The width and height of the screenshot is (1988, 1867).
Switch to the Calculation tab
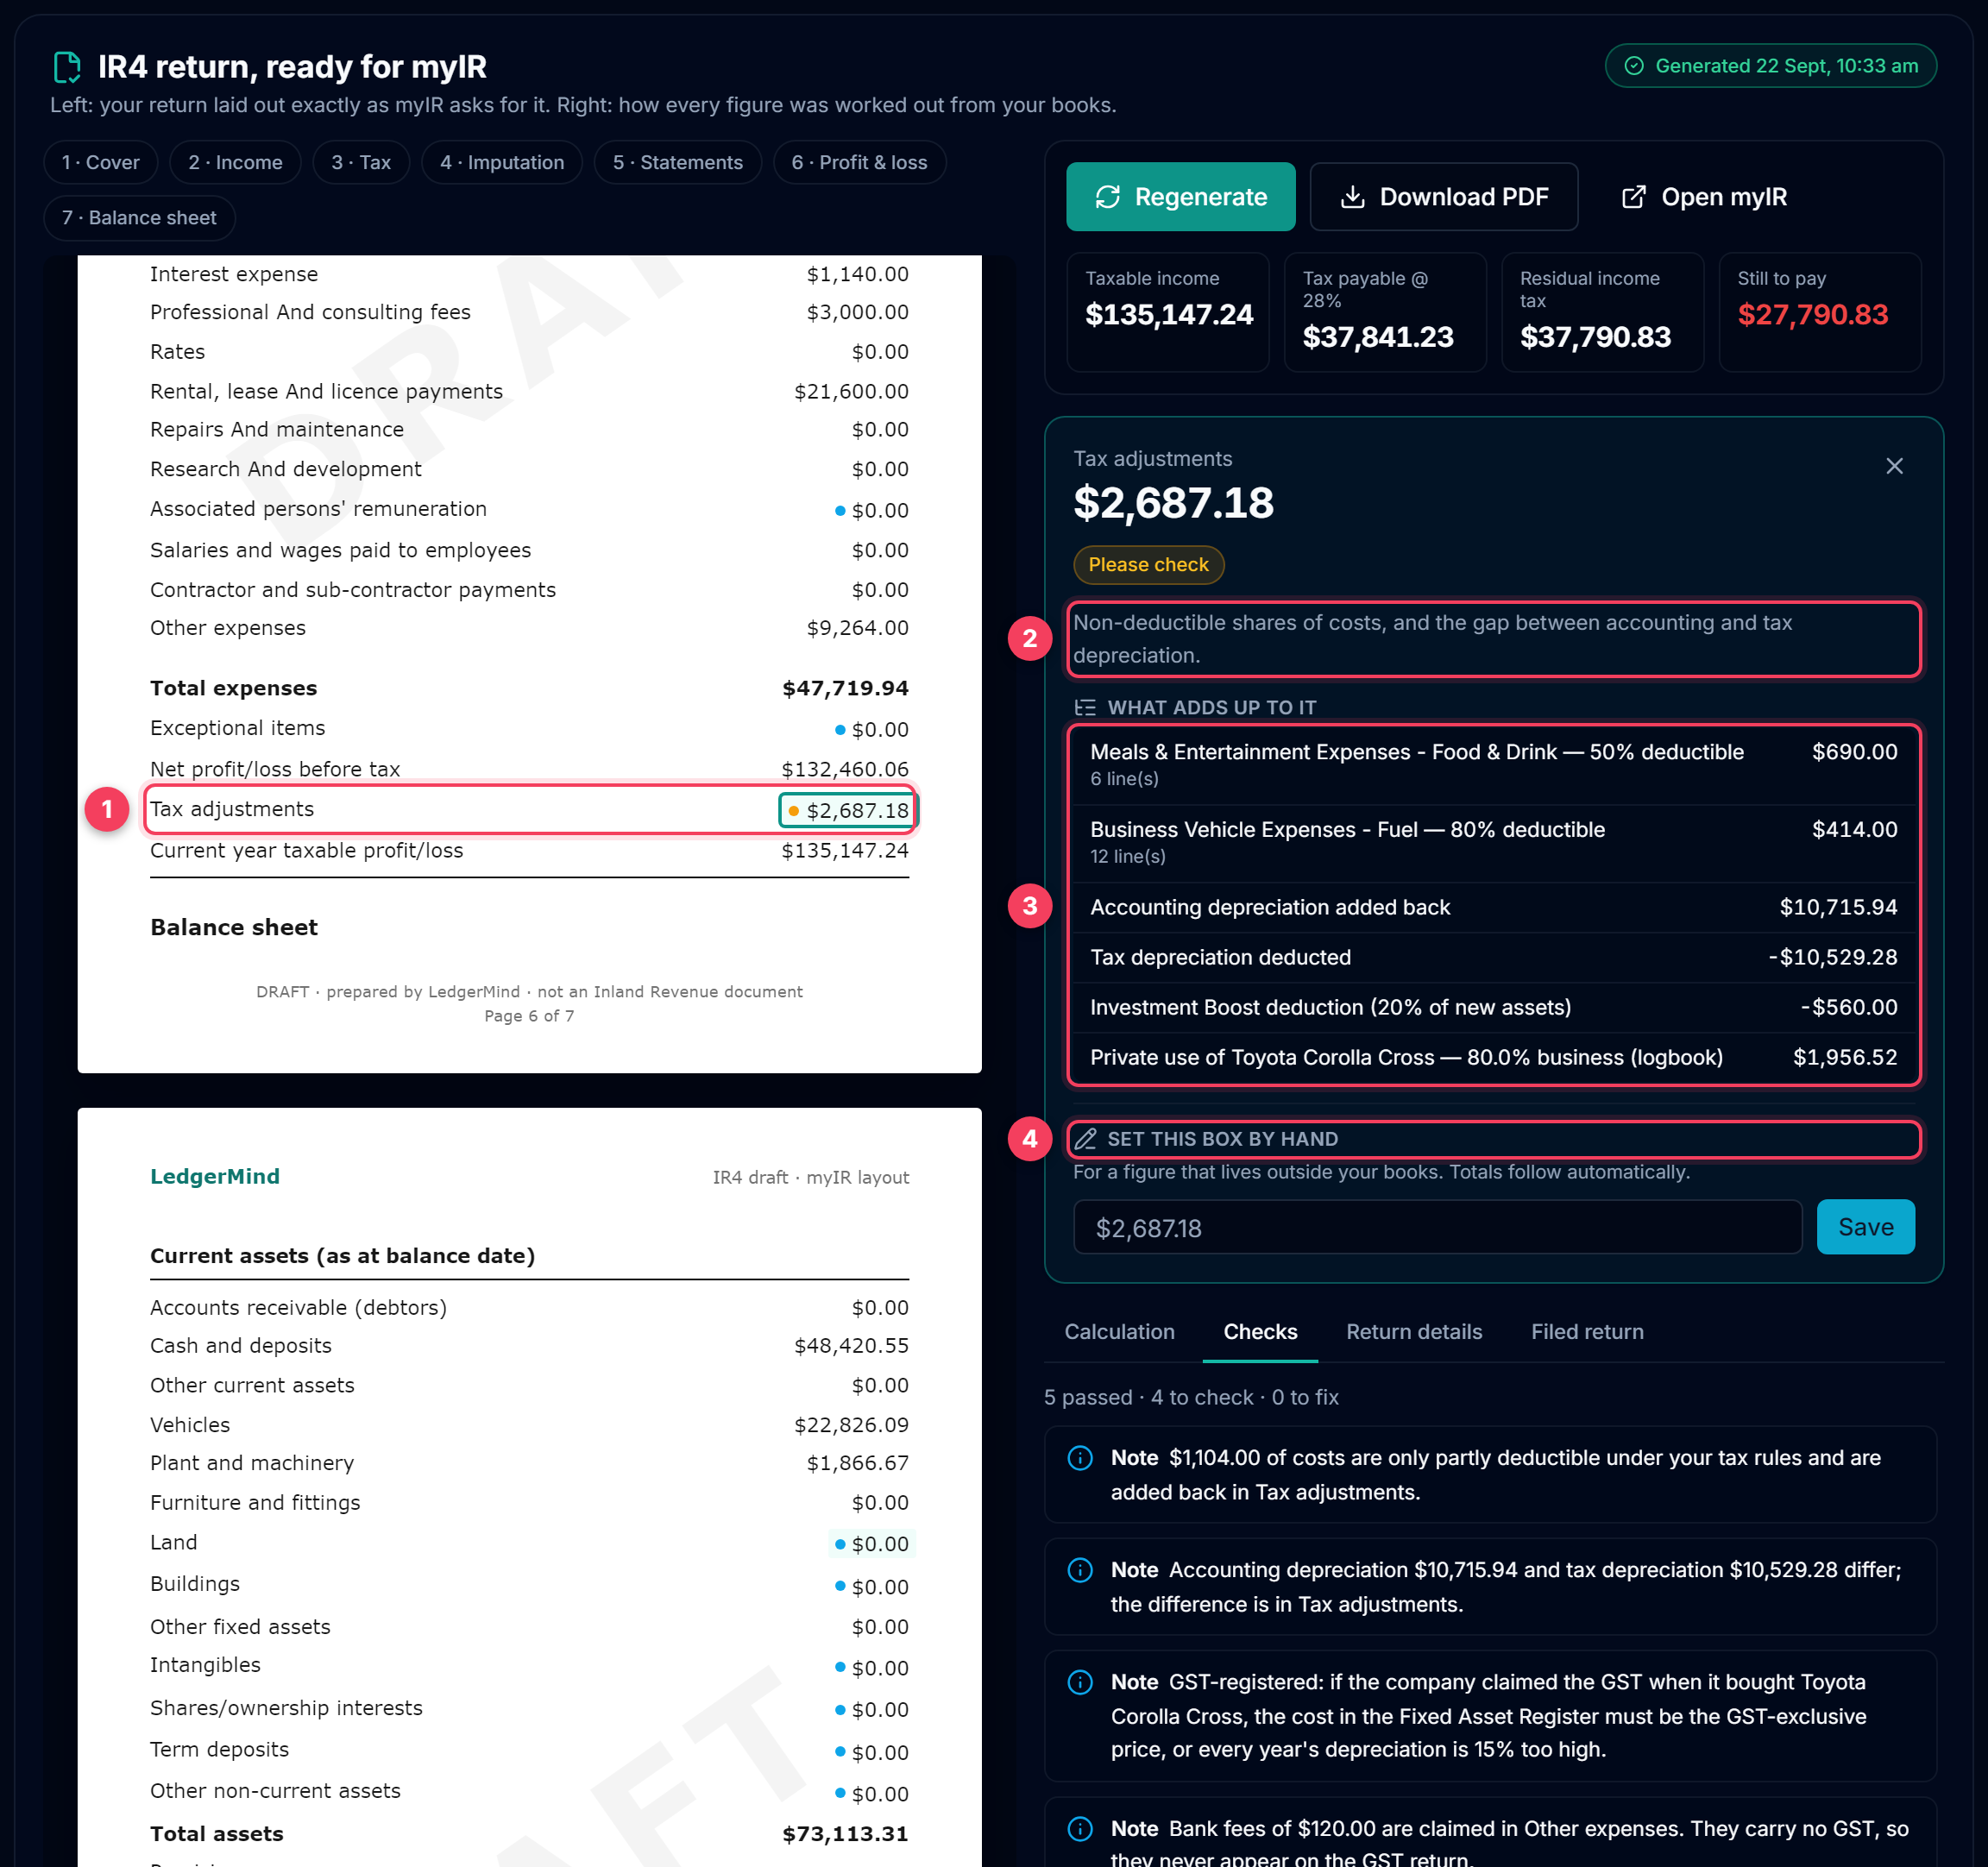coord(1119,1331)
